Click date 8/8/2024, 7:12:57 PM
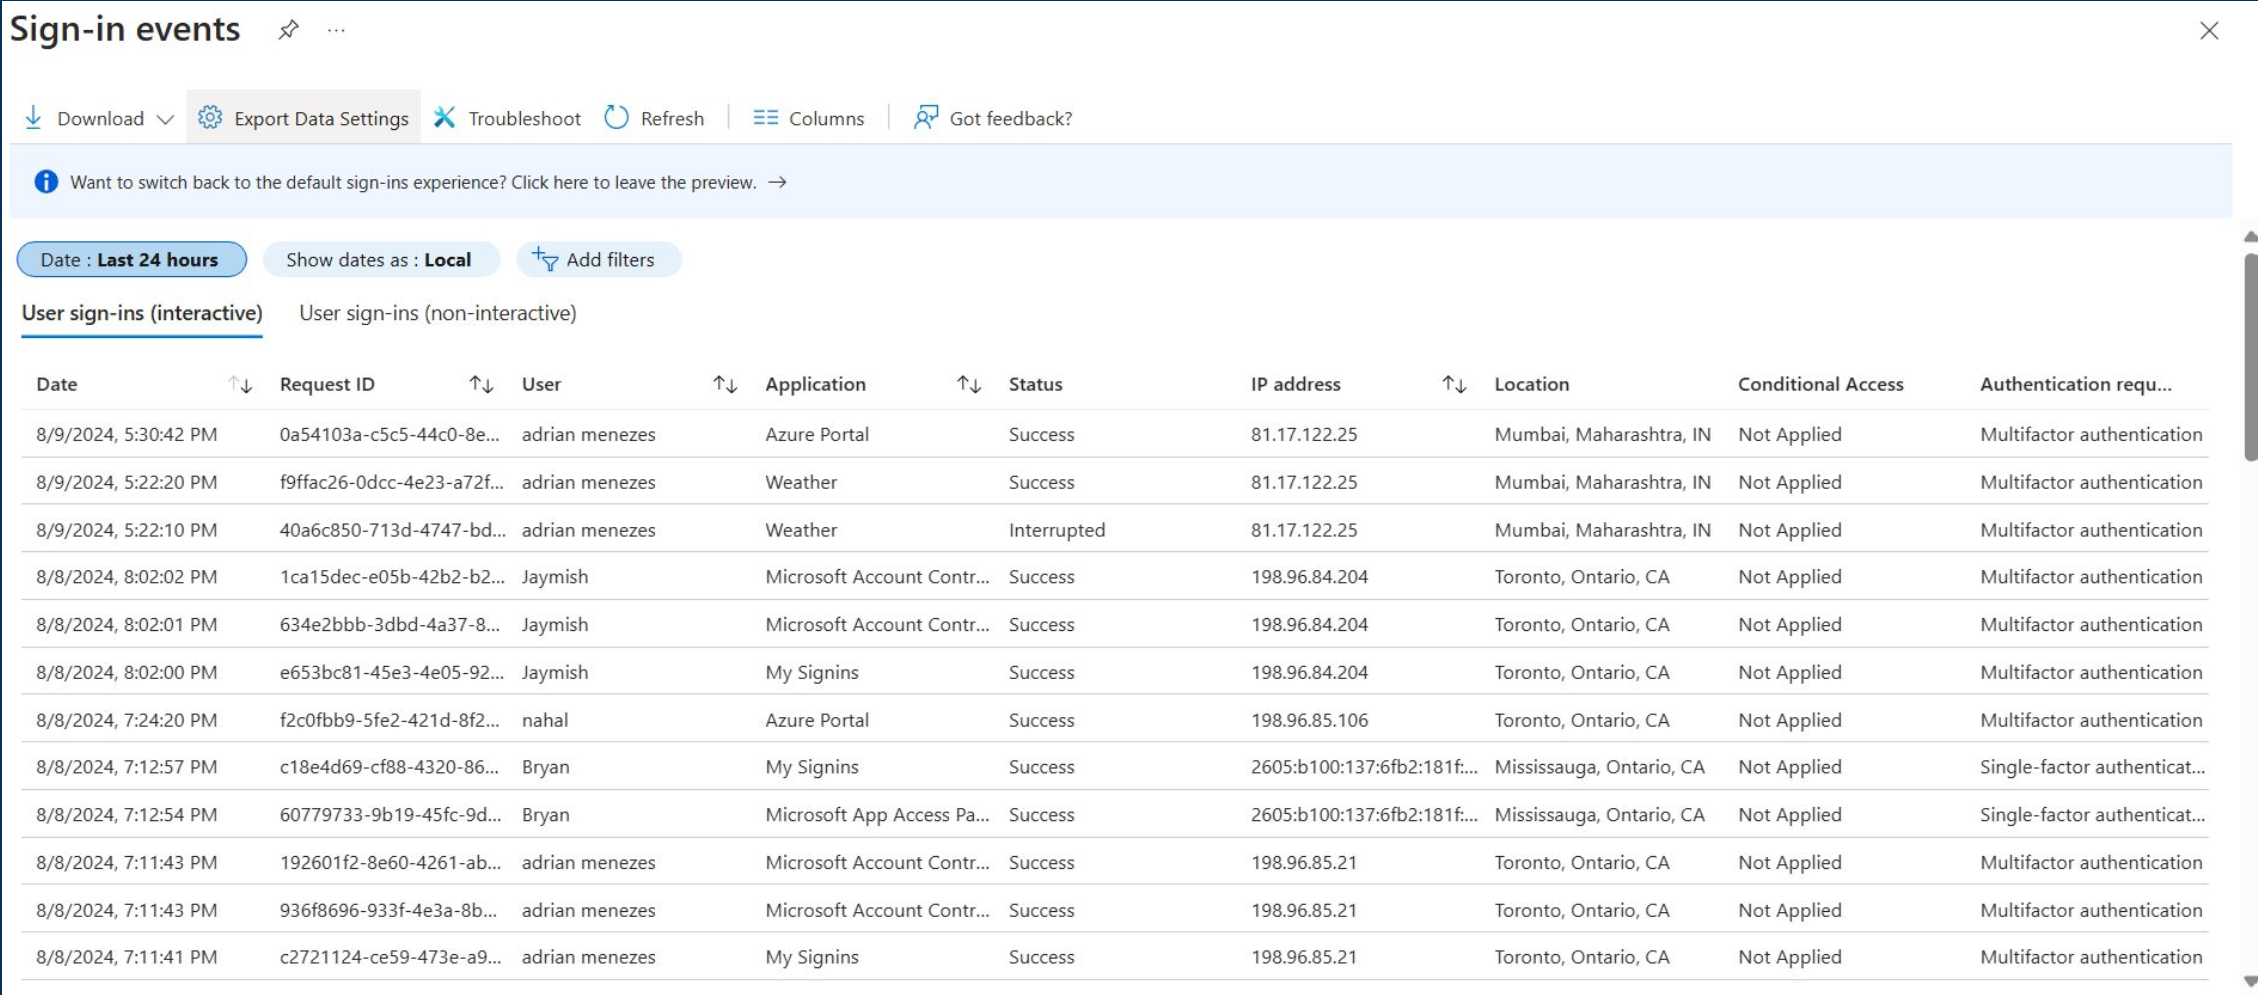2258x995 pixels. [x=127, y=767]
